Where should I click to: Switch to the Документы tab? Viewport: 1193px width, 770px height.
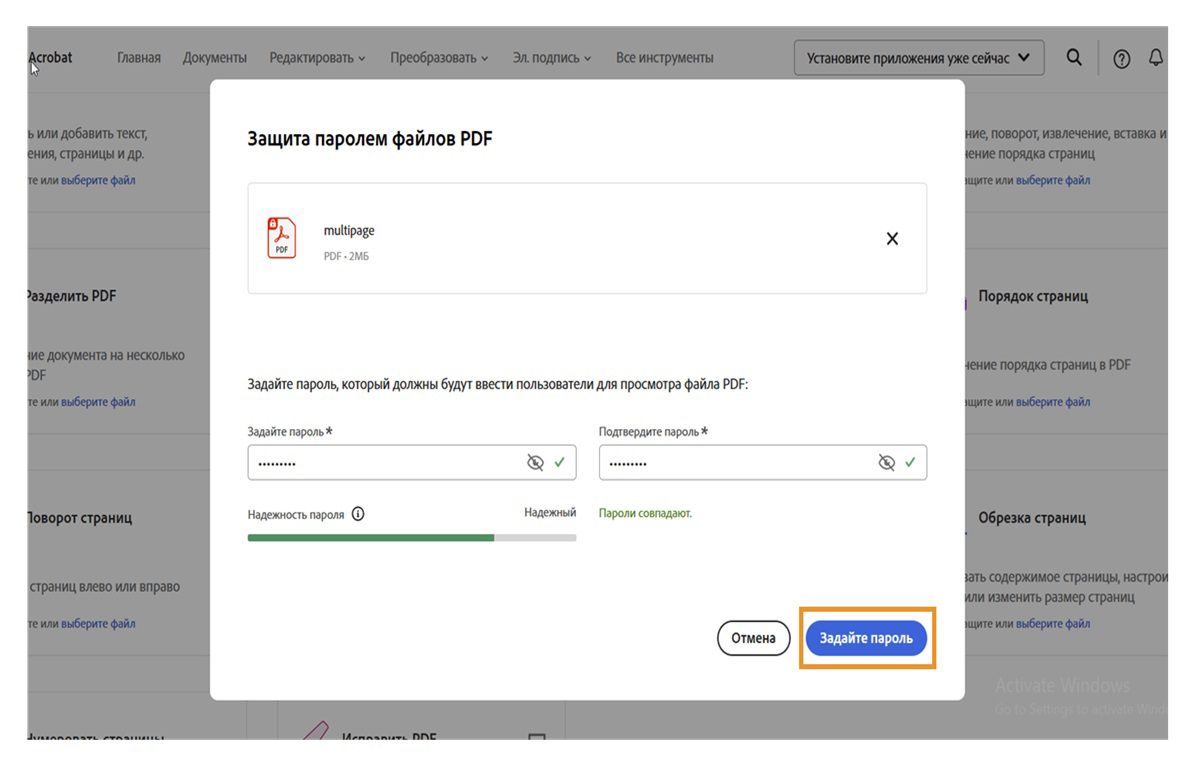pos(216,57)
